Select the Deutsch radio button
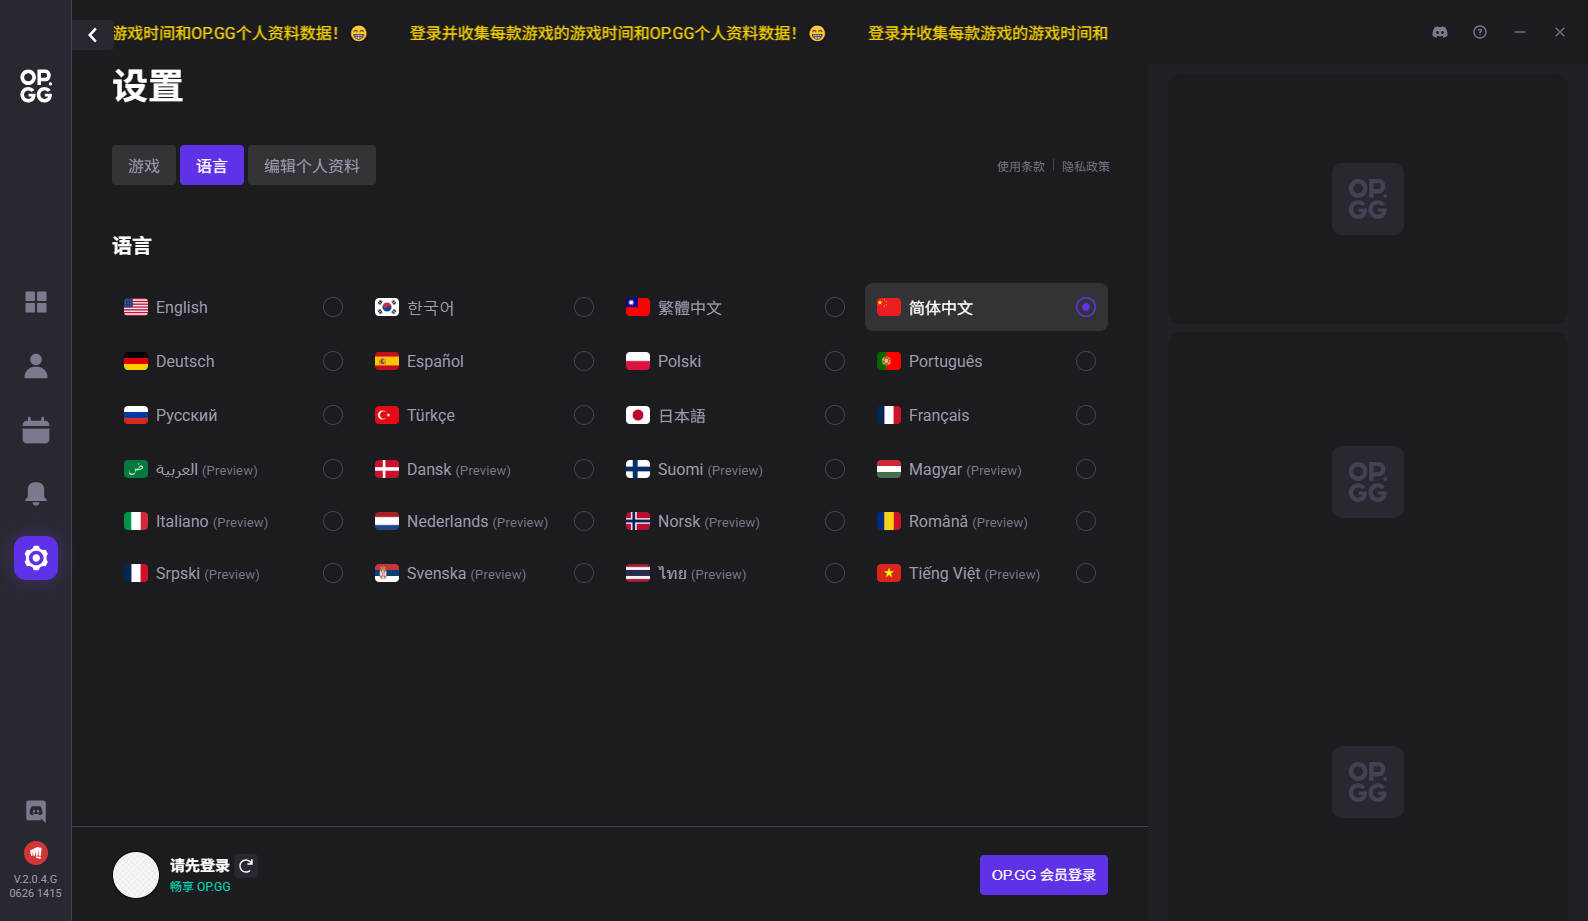 pos(333,361)
